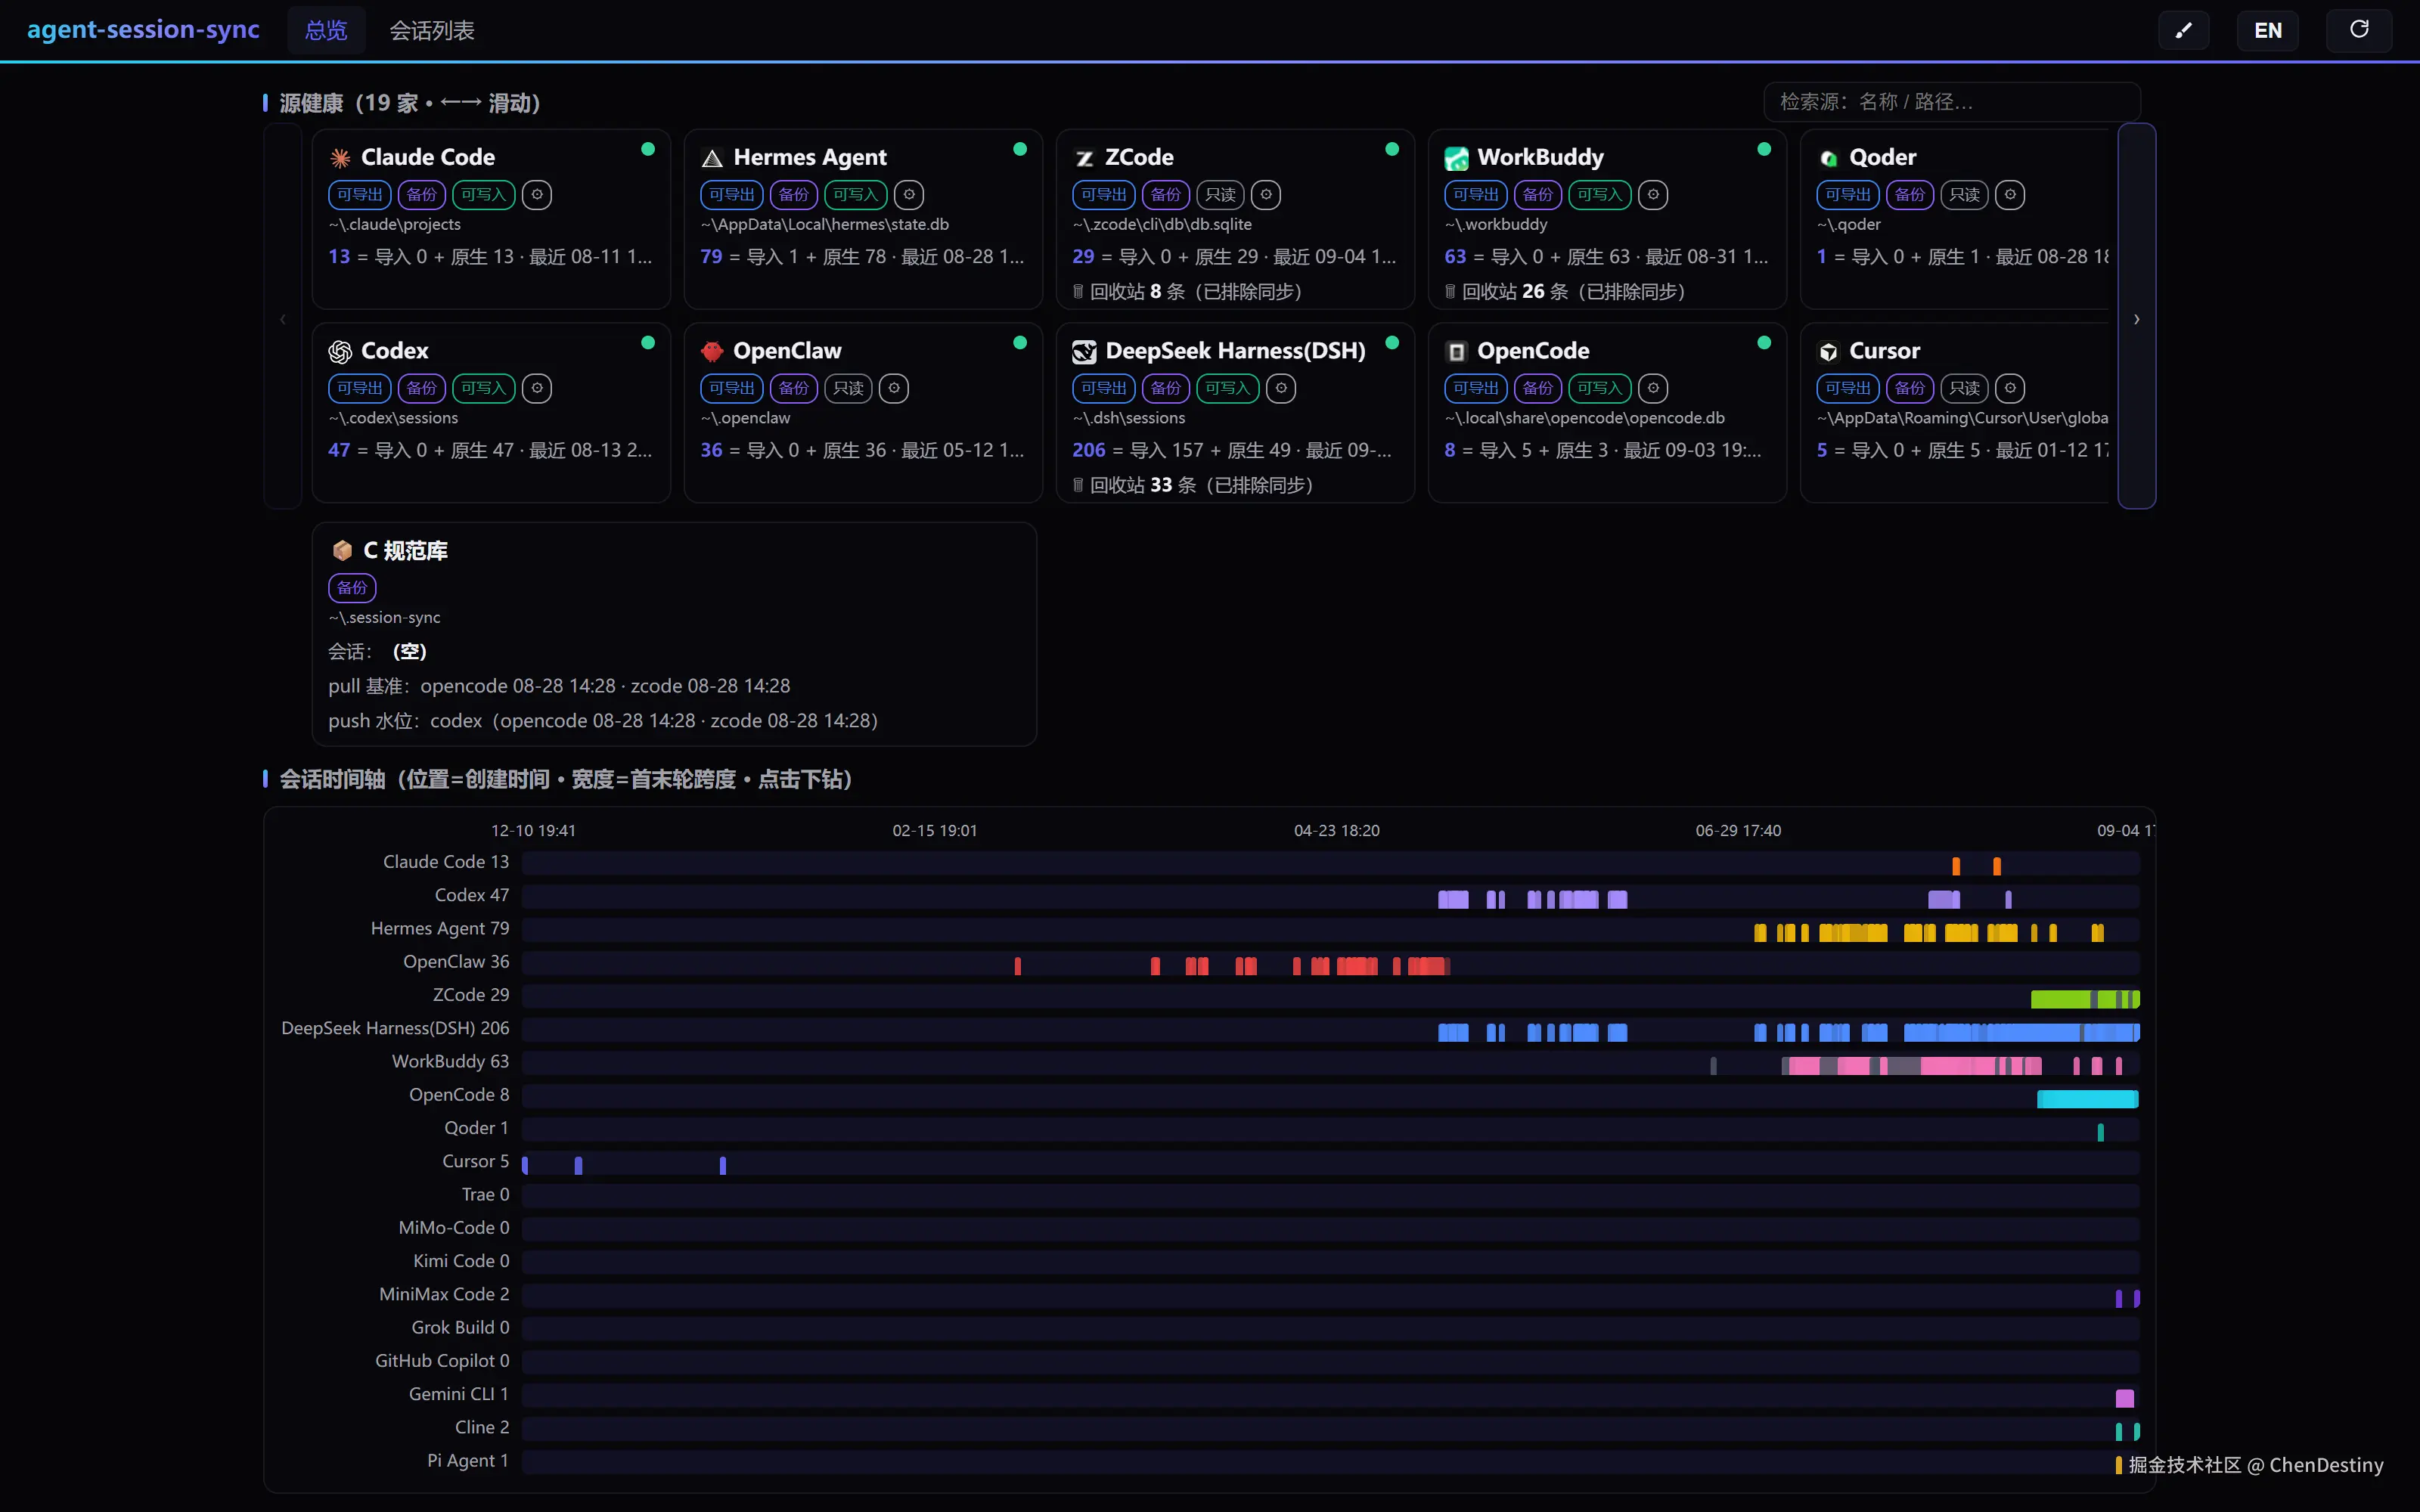This screenshot has height=1512, width=2420.
Task: Click the "pull 基准" line in C 规范库
Action: 559,686
